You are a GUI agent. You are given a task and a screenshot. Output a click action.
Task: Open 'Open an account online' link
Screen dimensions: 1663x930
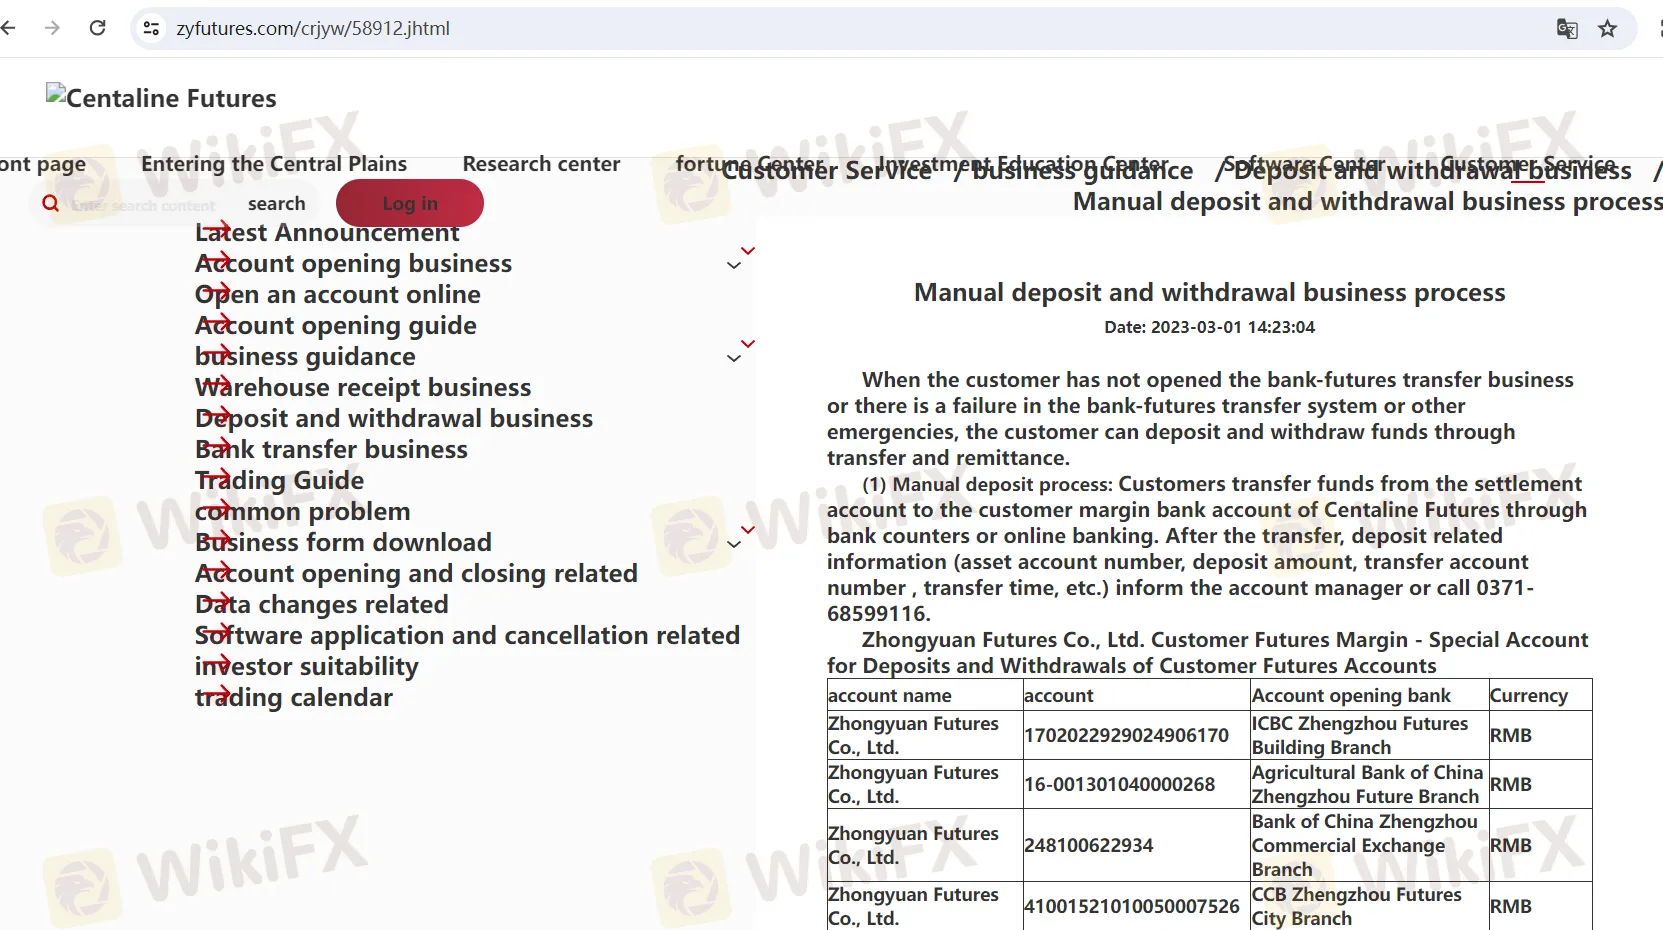point(338,294)
